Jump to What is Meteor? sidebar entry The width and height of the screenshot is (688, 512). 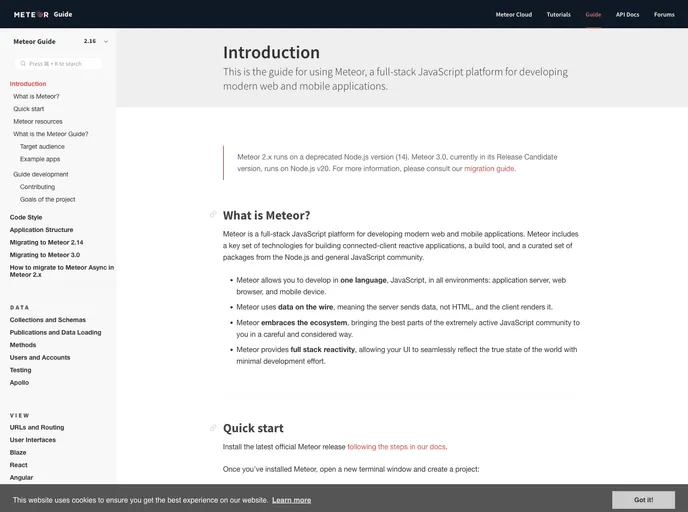tap(36, 97)
